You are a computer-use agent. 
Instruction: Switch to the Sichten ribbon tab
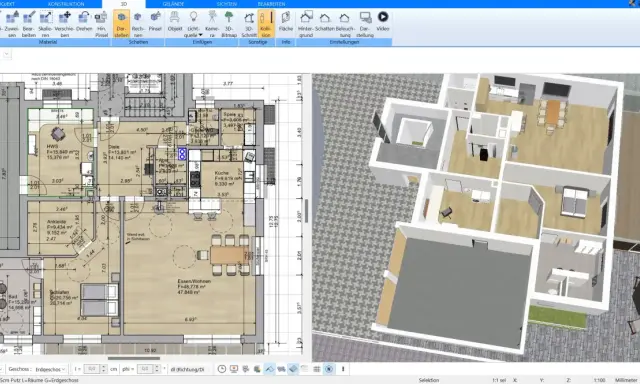tap(227, 4)
